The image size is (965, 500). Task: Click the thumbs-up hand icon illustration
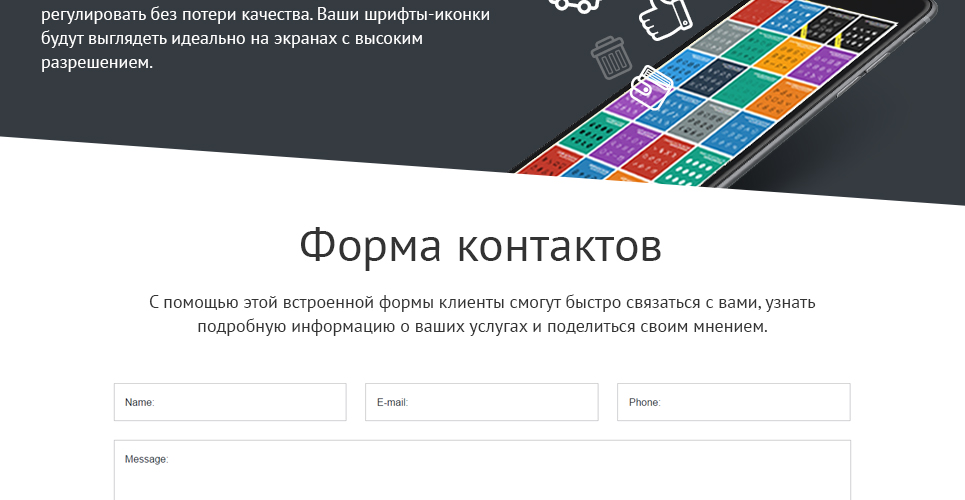[x=665, y=18]
